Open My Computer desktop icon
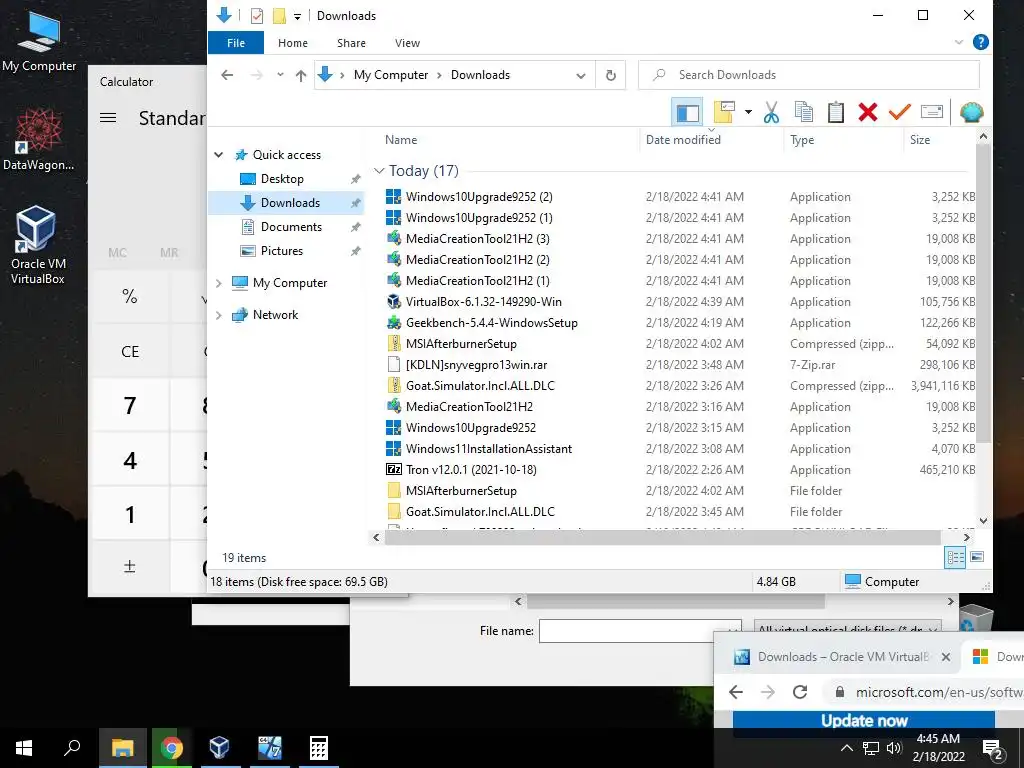 point(39,42)
